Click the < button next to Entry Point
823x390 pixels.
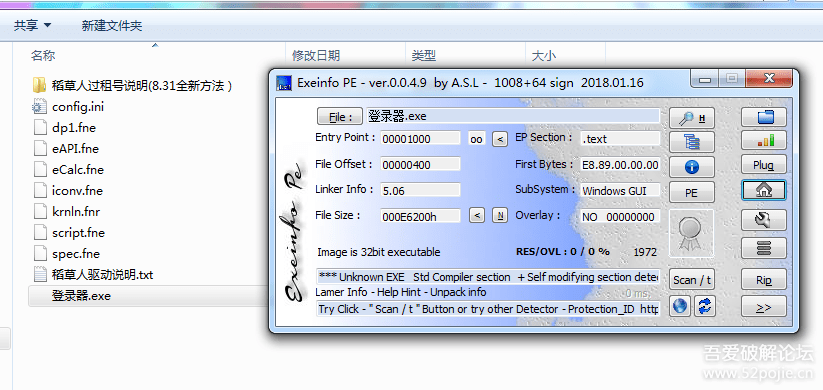pos(500,139)
